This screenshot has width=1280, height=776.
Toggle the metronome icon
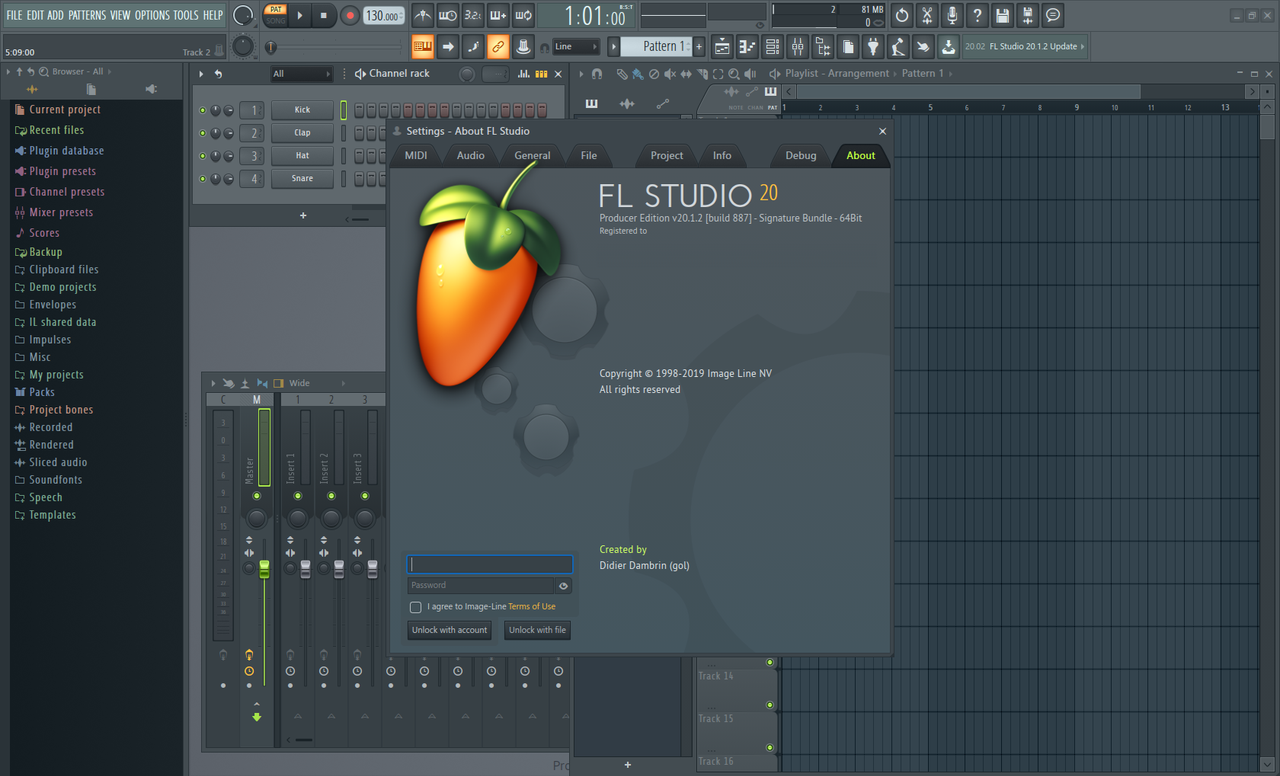point(422,15)
